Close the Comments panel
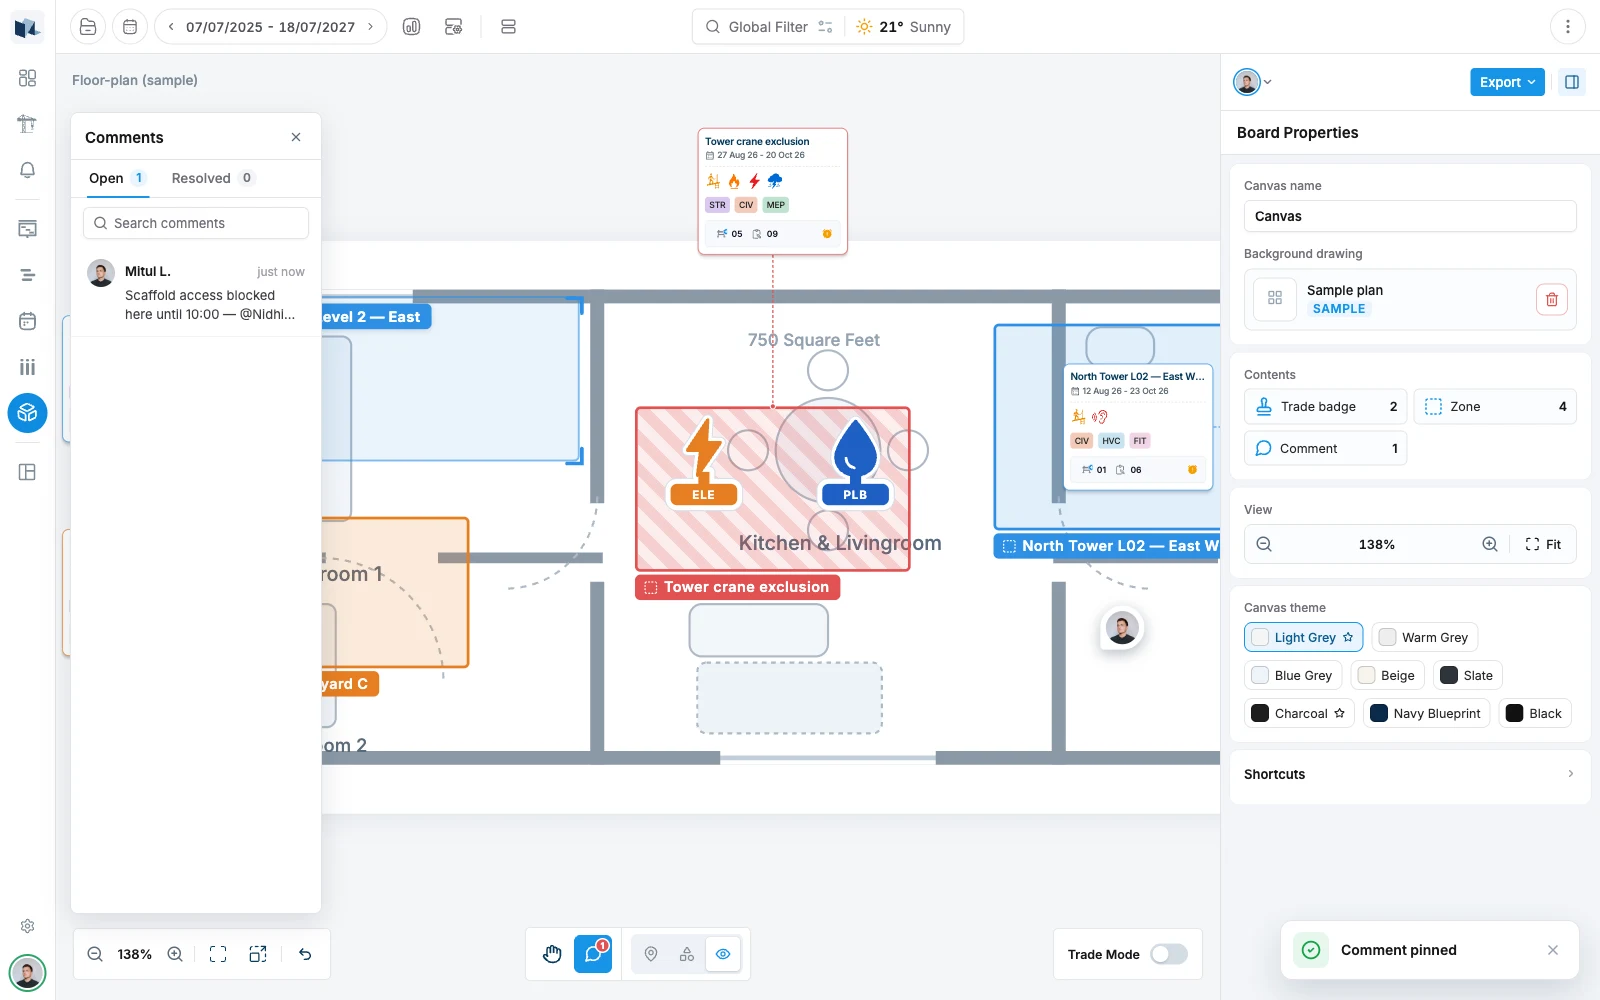Image resolution: width=1600 pixels, height=1000 pixels. pos(296,137)
